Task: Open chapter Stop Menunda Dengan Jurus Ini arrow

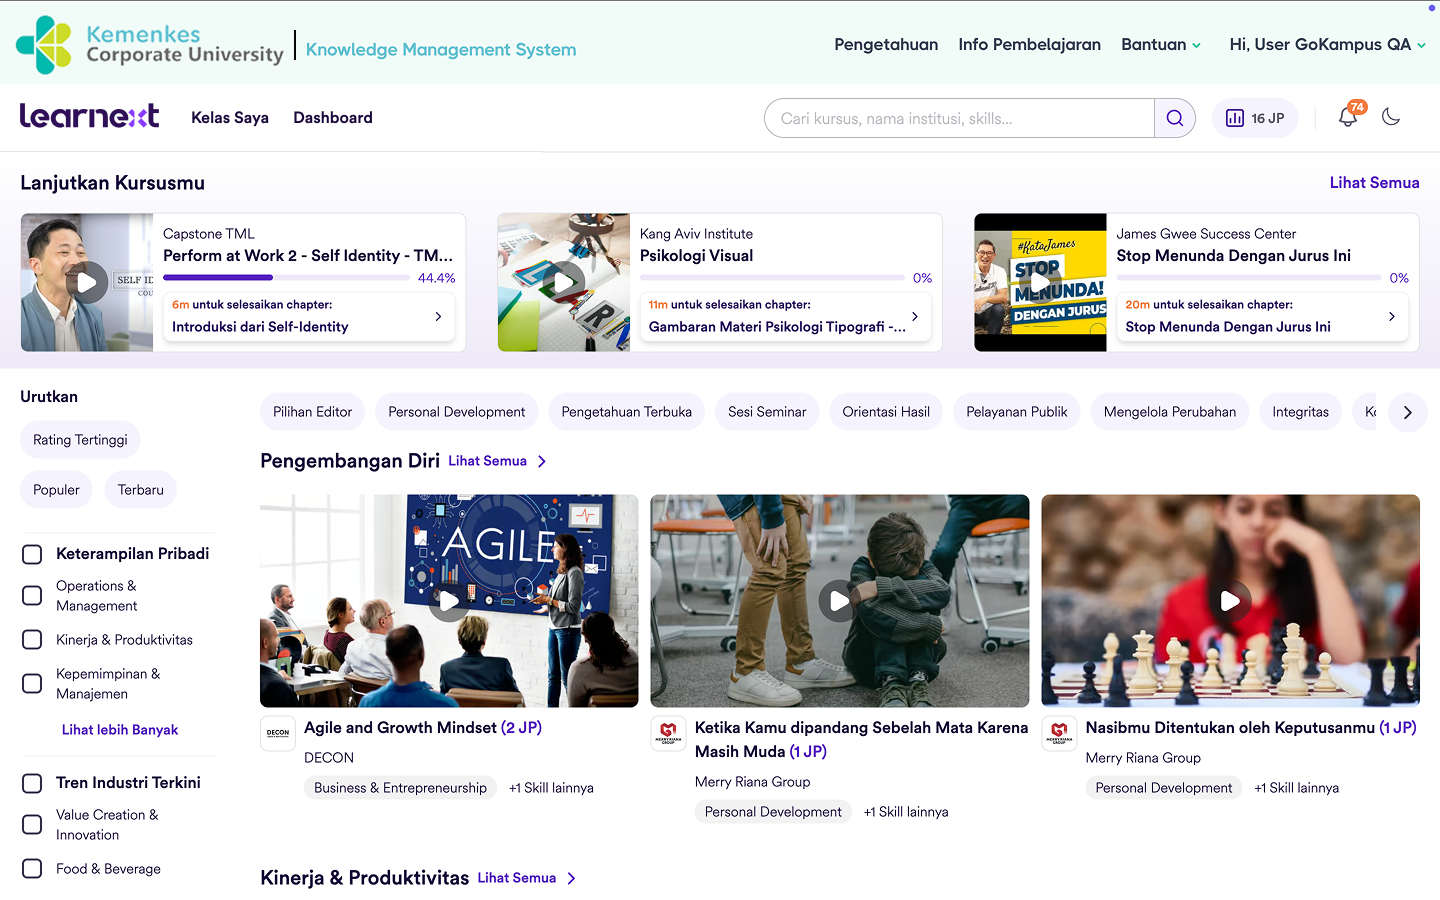Action: point(1392,316)
